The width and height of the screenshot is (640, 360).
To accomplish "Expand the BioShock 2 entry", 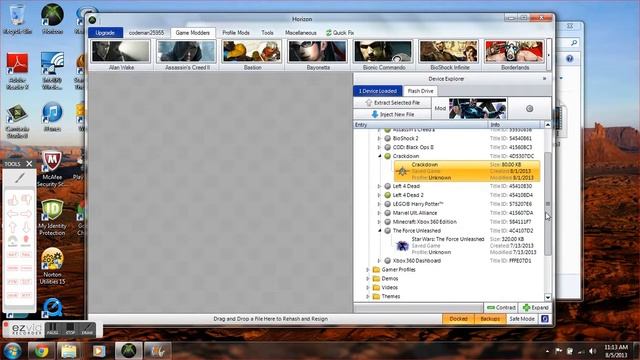I will (x=379, y=138).
